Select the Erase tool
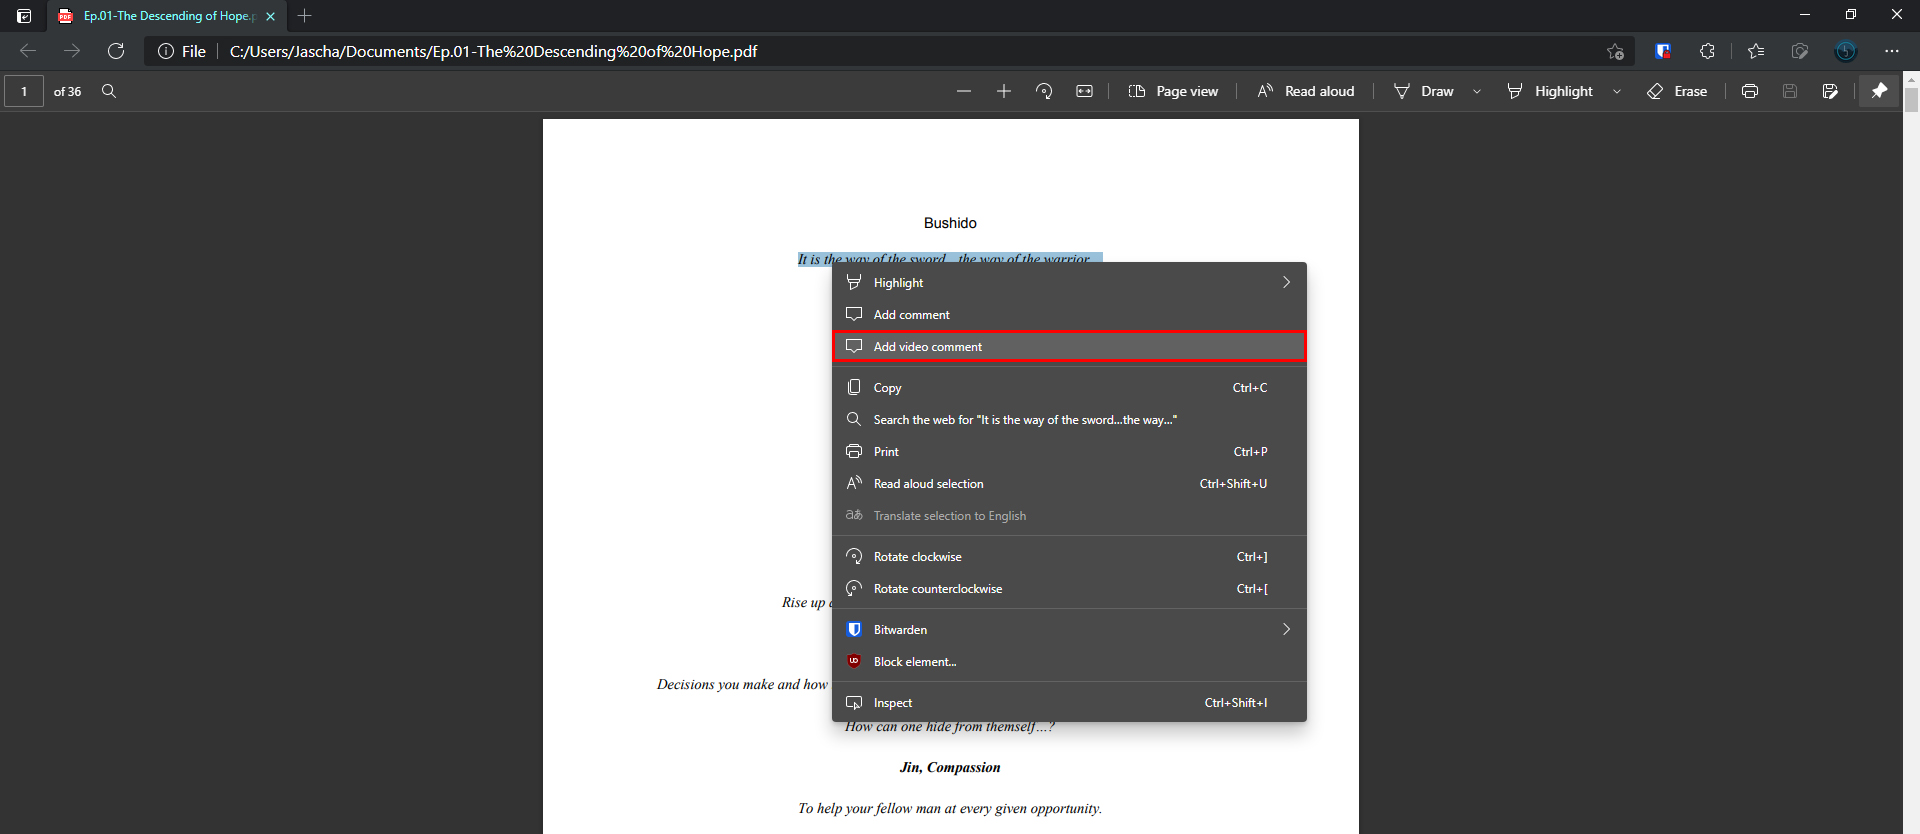This screenshot has height=834, width=1920. click(x=1677, y=91)
